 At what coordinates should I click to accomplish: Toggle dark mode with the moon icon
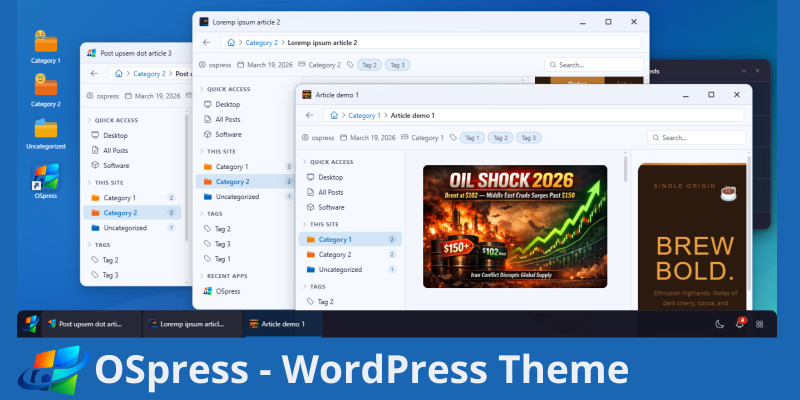pyautogui.click(x=720, y=324)
